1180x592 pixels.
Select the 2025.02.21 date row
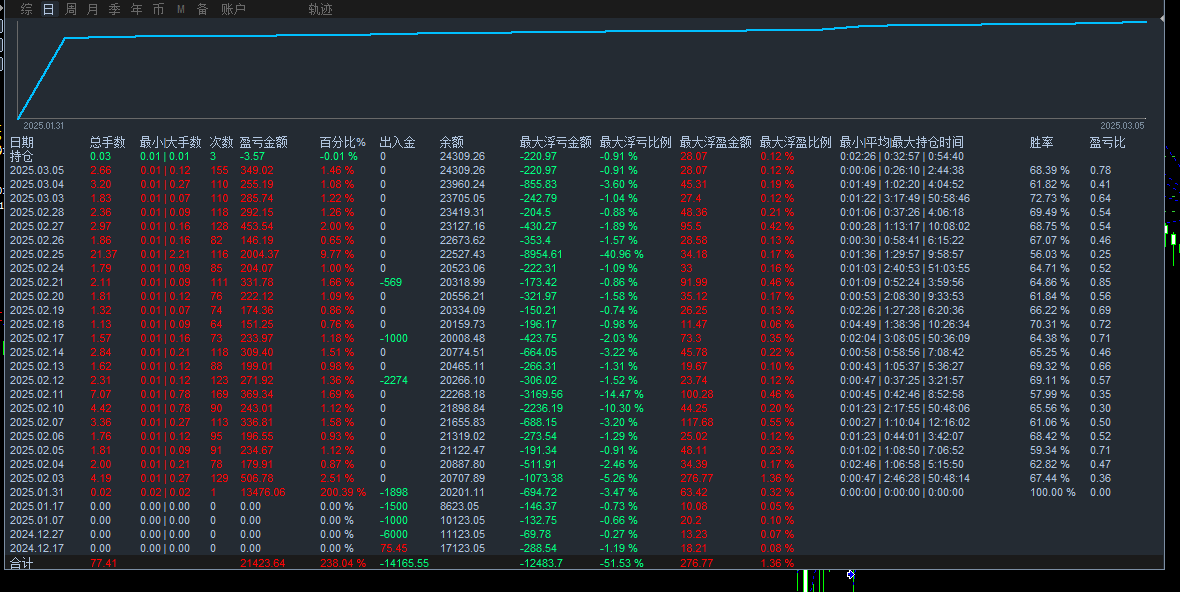[x=37, y=282]
